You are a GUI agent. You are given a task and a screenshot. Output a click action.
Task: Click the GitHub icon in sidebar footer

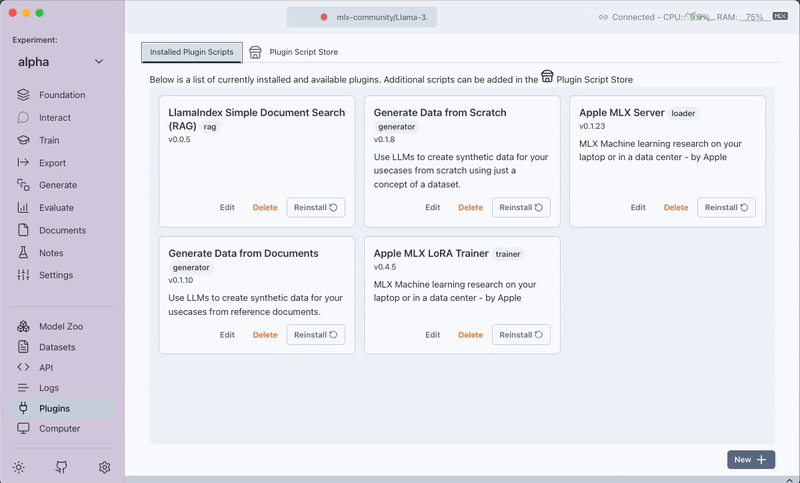[x=61, y=467]
